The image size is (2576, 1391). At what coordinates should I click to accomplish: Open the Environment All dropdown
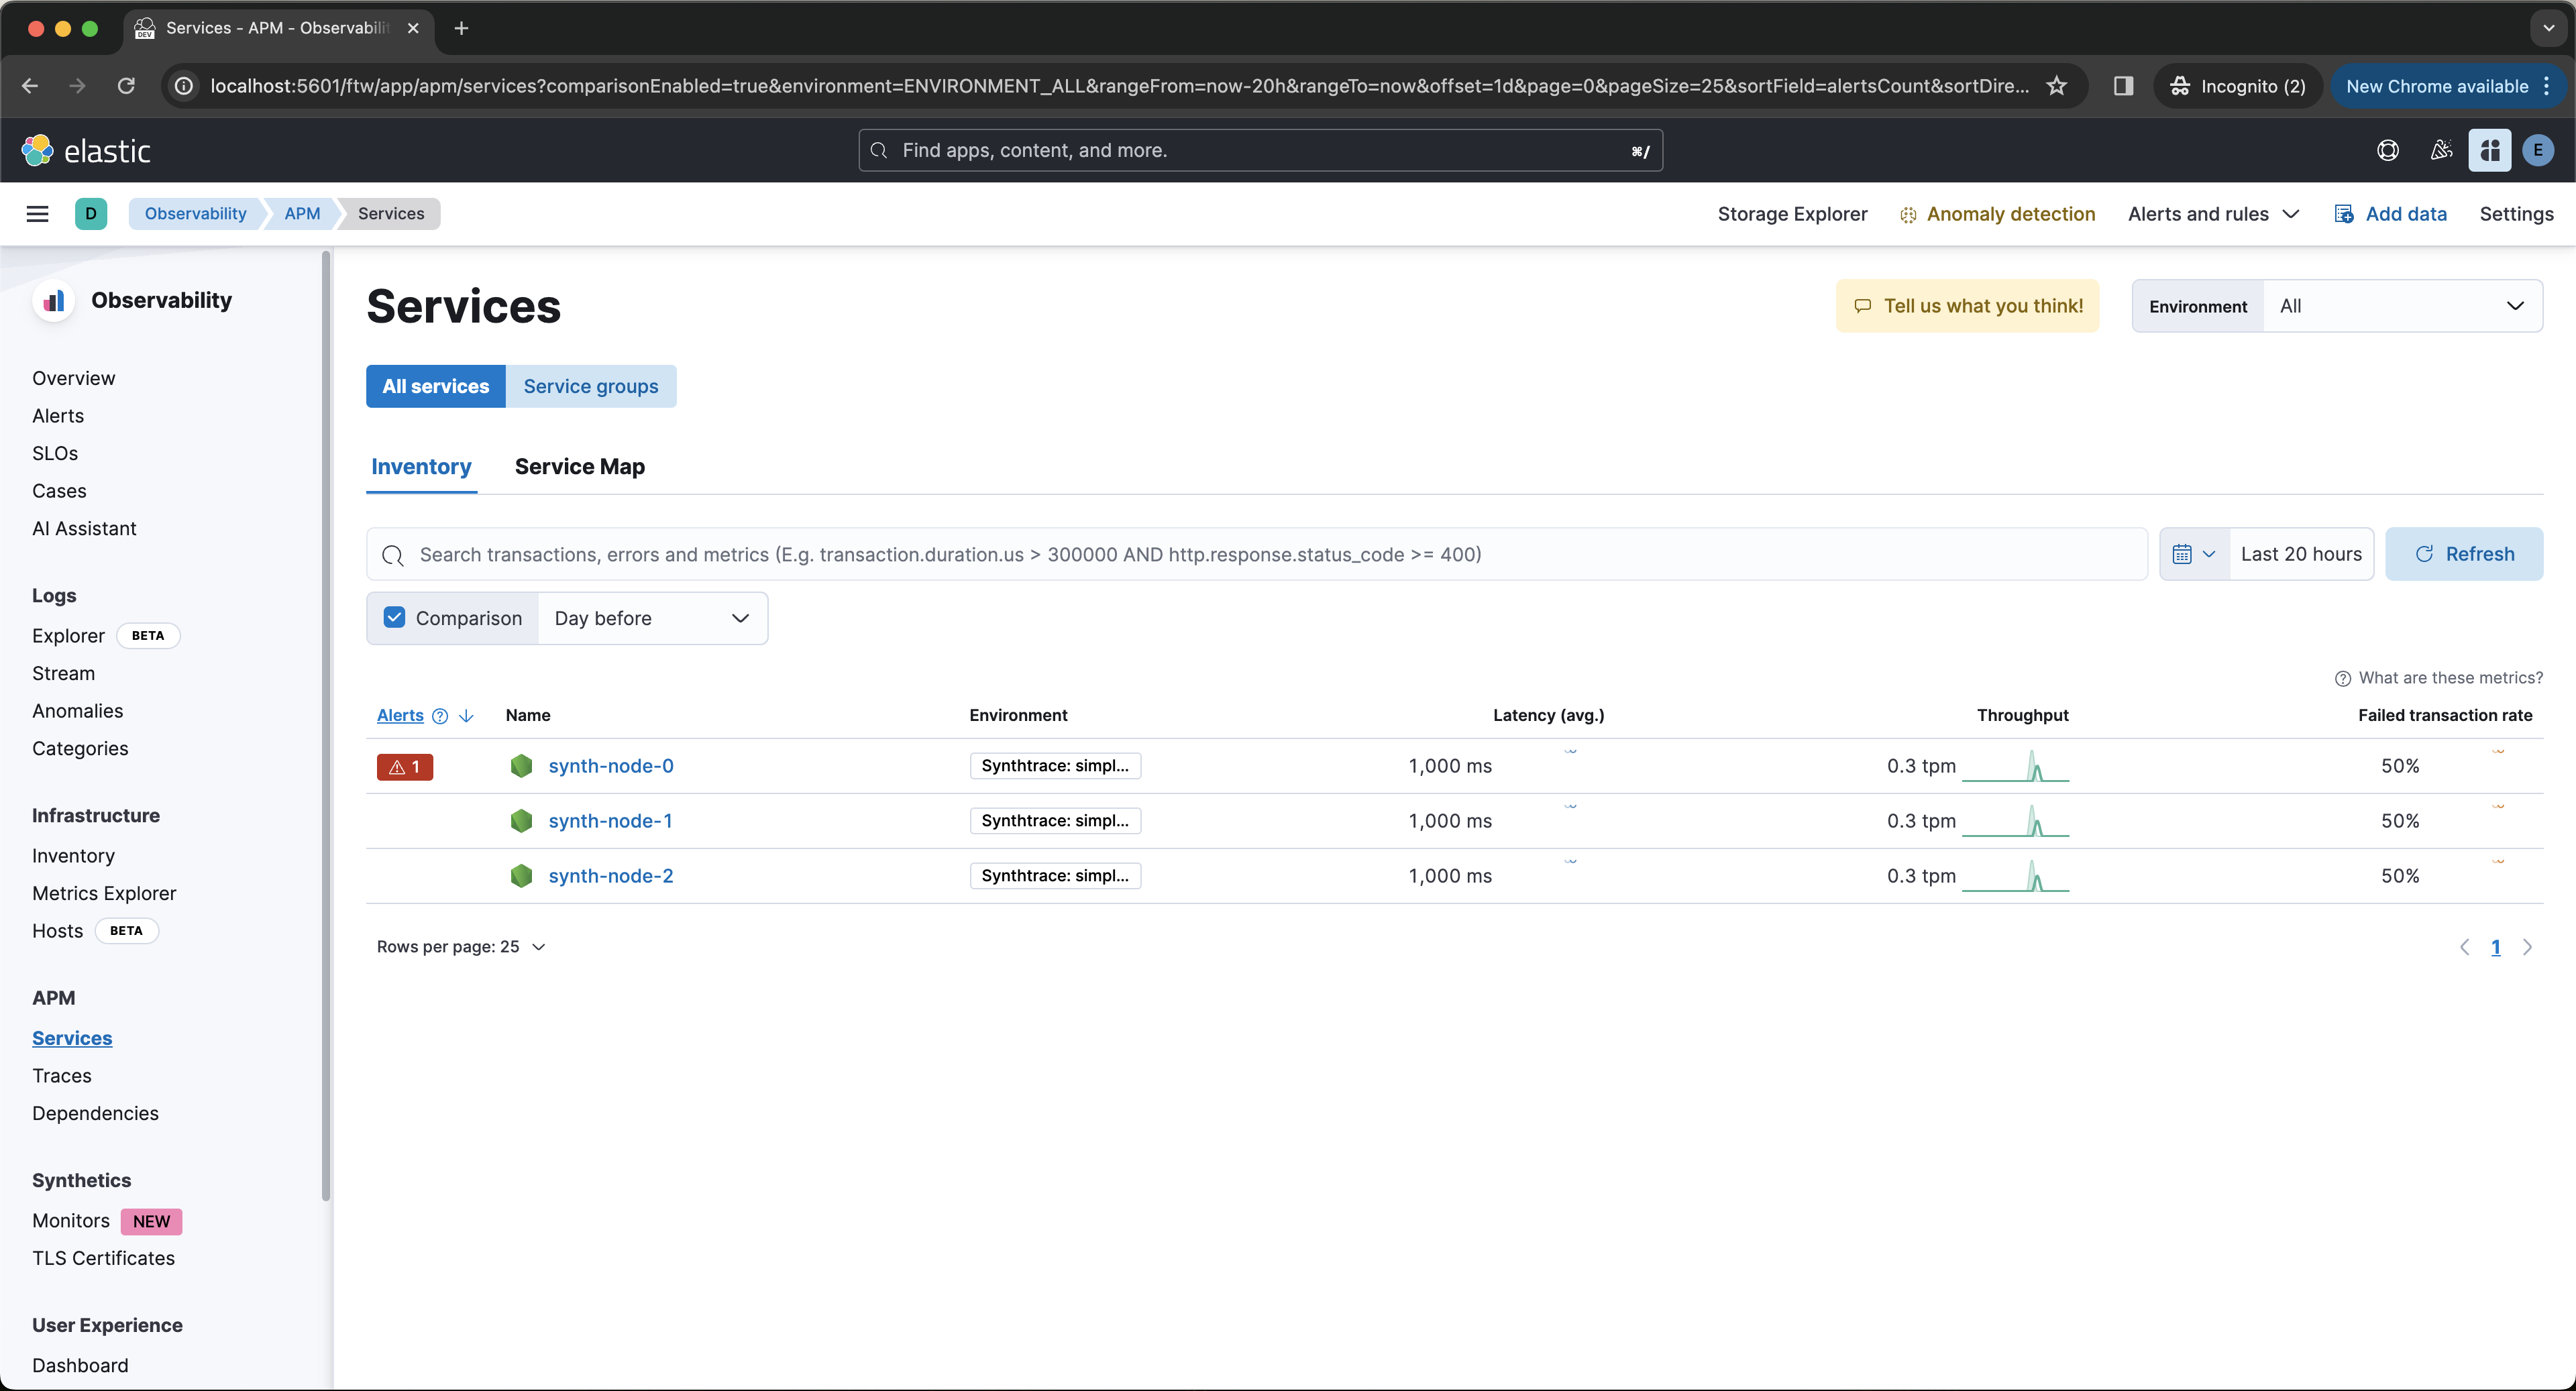tap(2402, 306)
